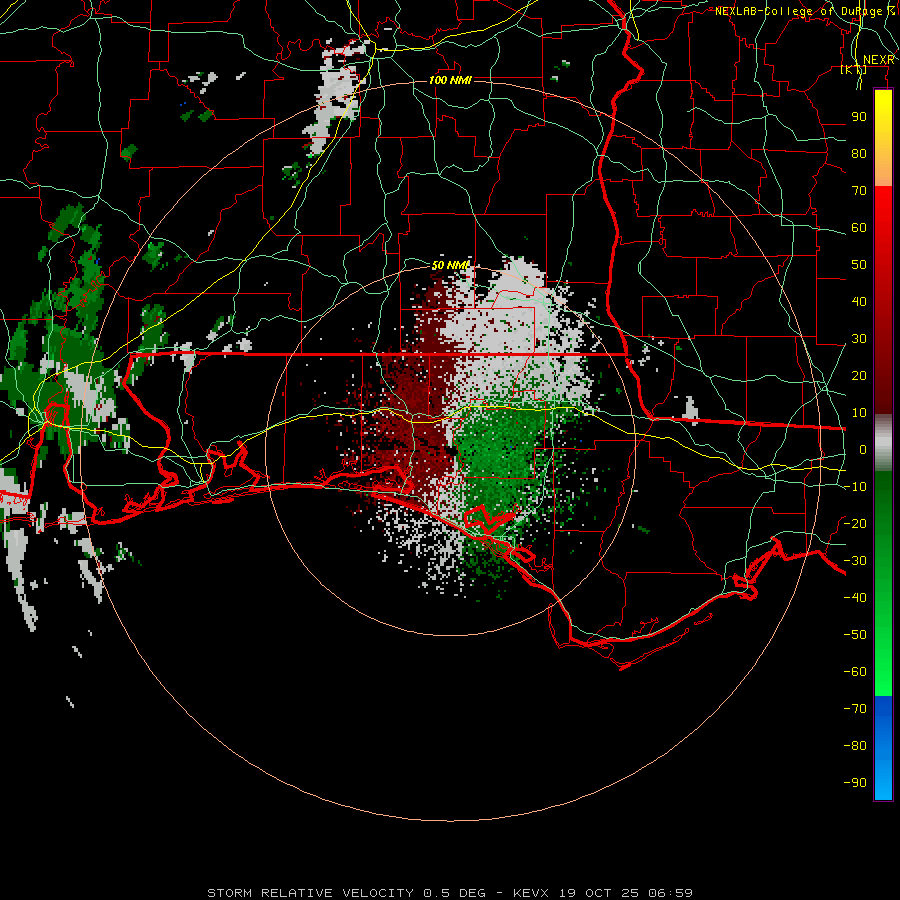Click the yellow top segment of the velocity color bar
The image size is (900, 900).
point(883,138)
